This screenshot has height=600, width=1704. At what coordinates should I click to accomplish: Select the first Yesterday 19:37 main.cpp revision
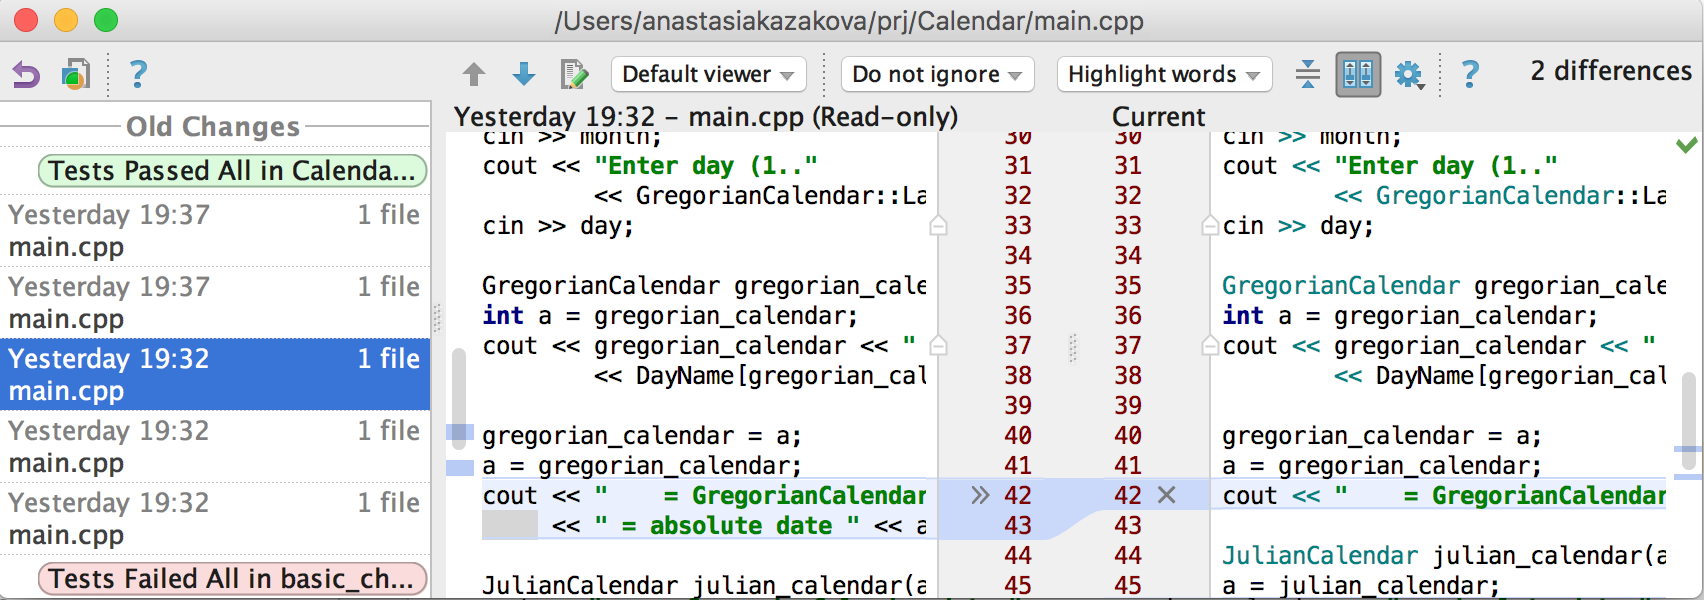click(x=215, y=231)
